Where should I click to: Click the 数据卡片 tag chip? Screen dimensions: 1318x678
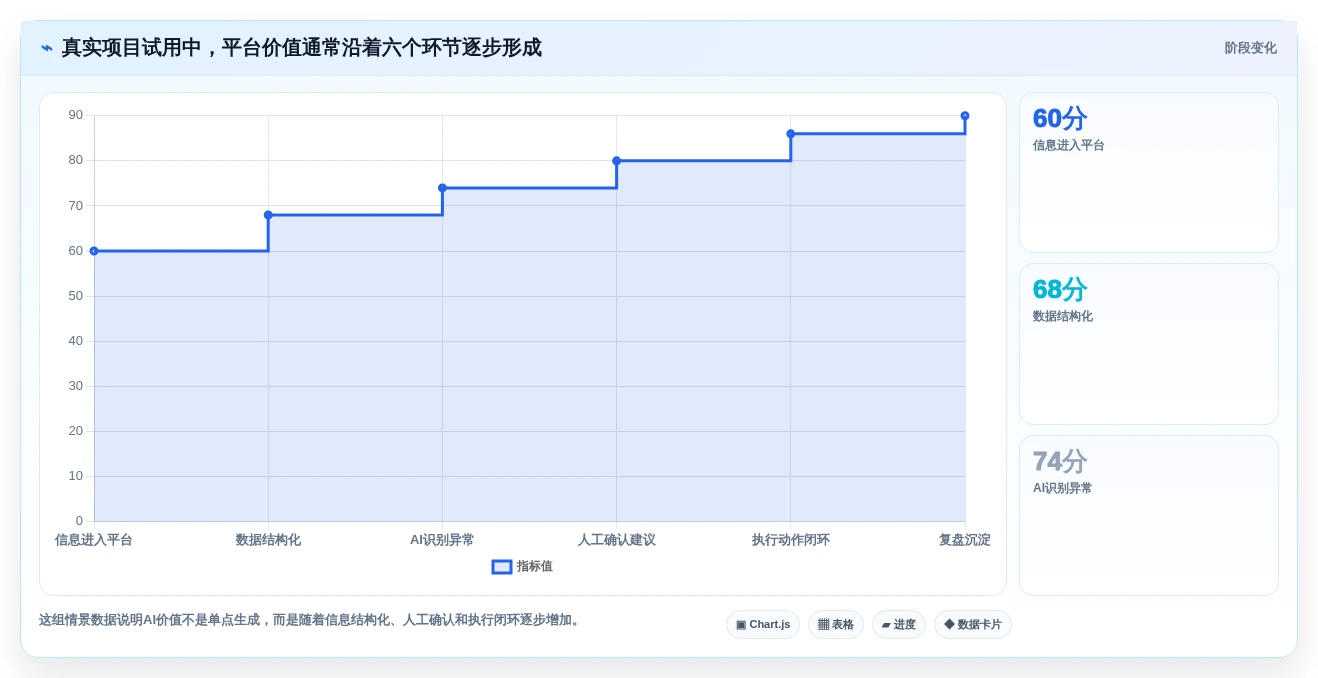973,625
